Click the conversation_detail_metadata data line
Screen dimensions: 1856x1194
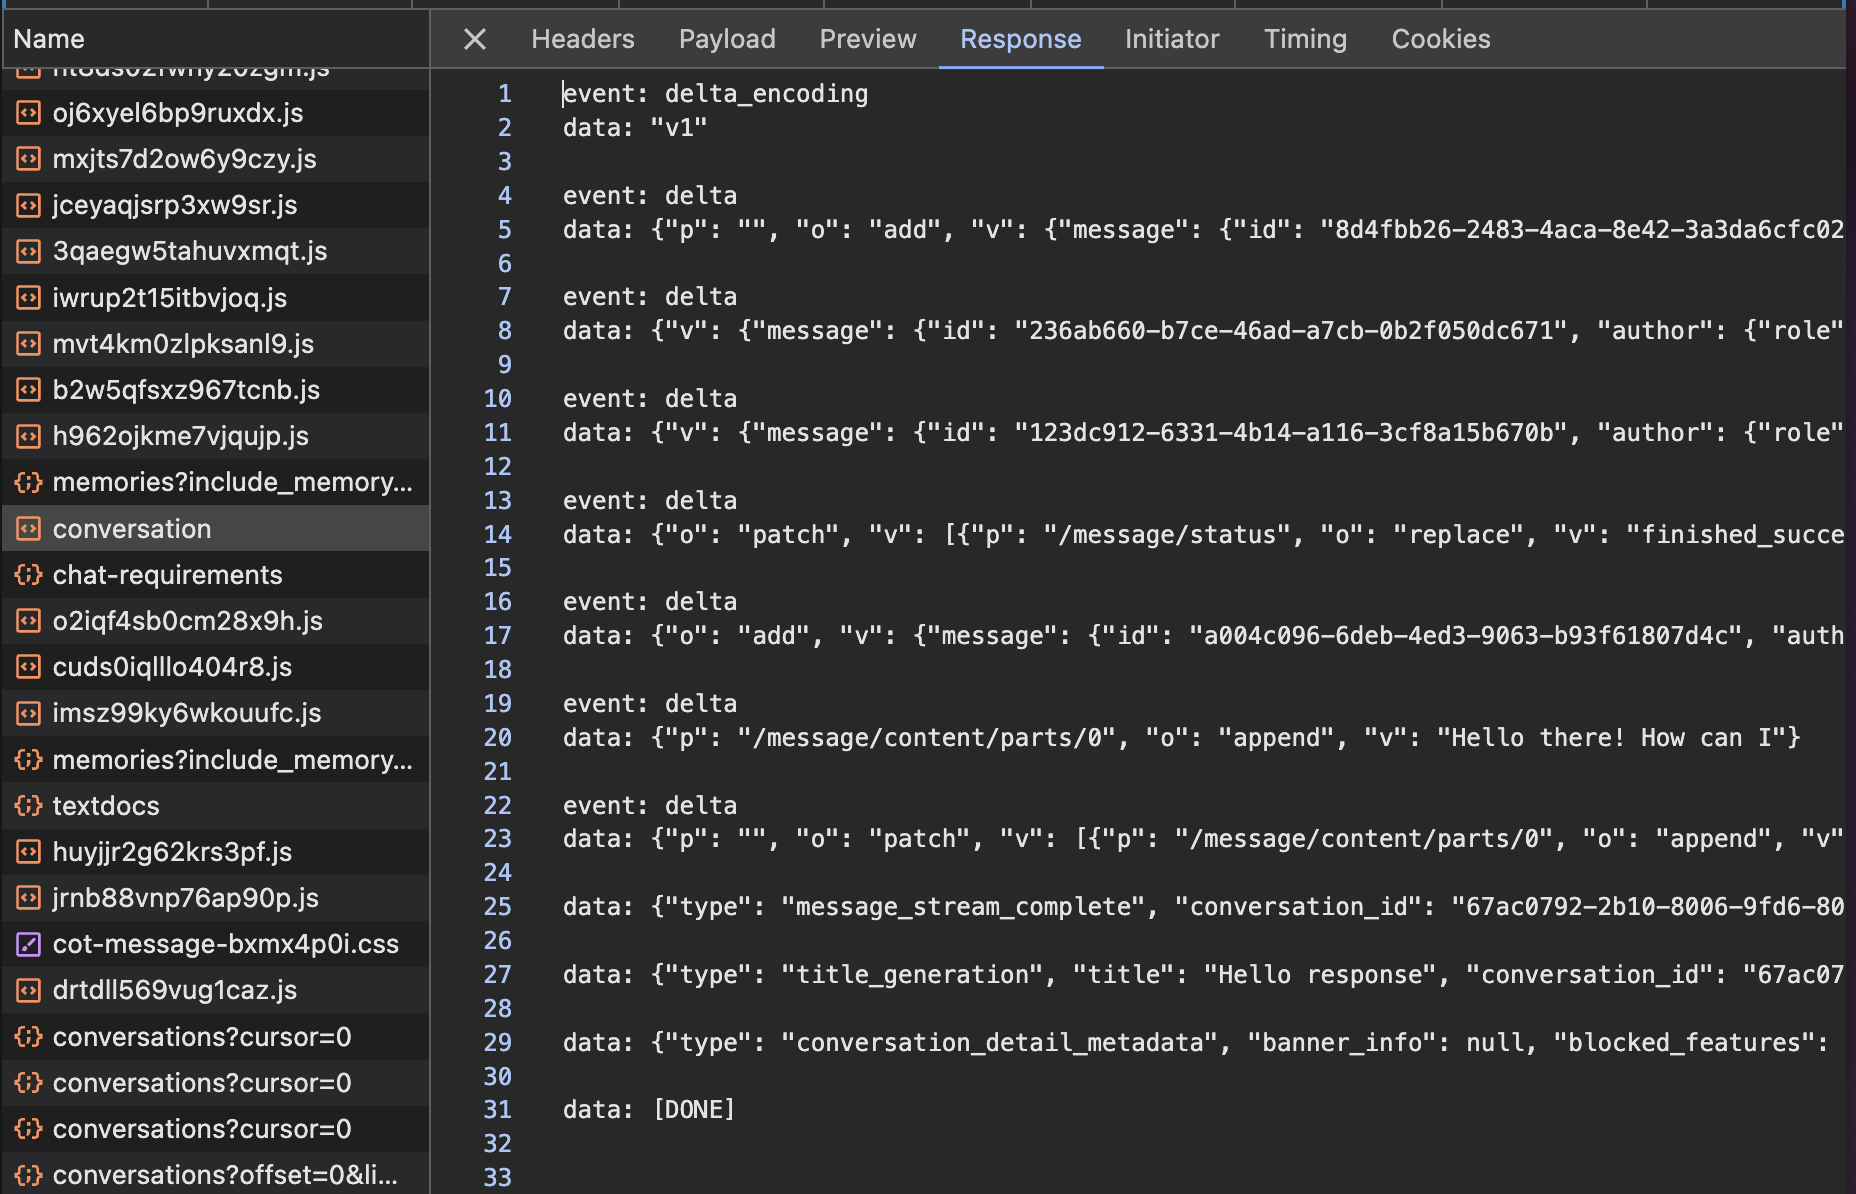1195,1043
